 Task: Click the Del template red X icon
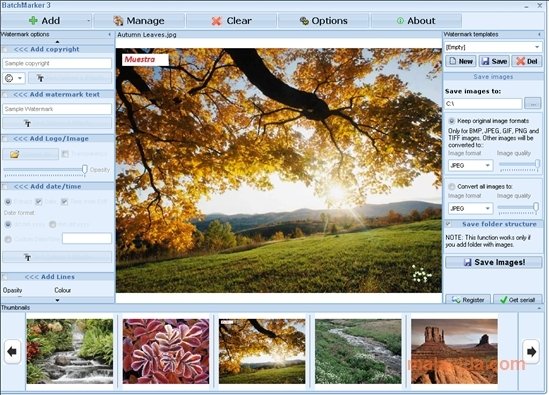pyautogui.click(x=520, y=61)
